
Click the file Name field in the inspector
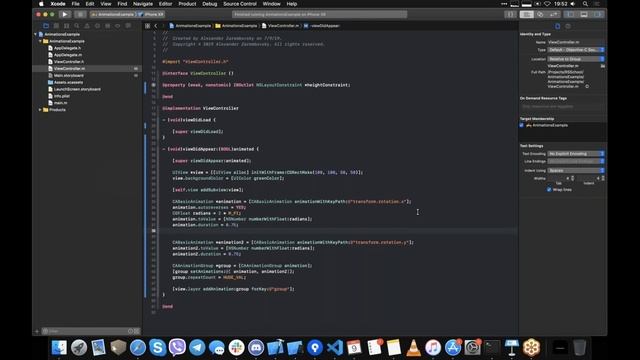click(x=576, y=42)
